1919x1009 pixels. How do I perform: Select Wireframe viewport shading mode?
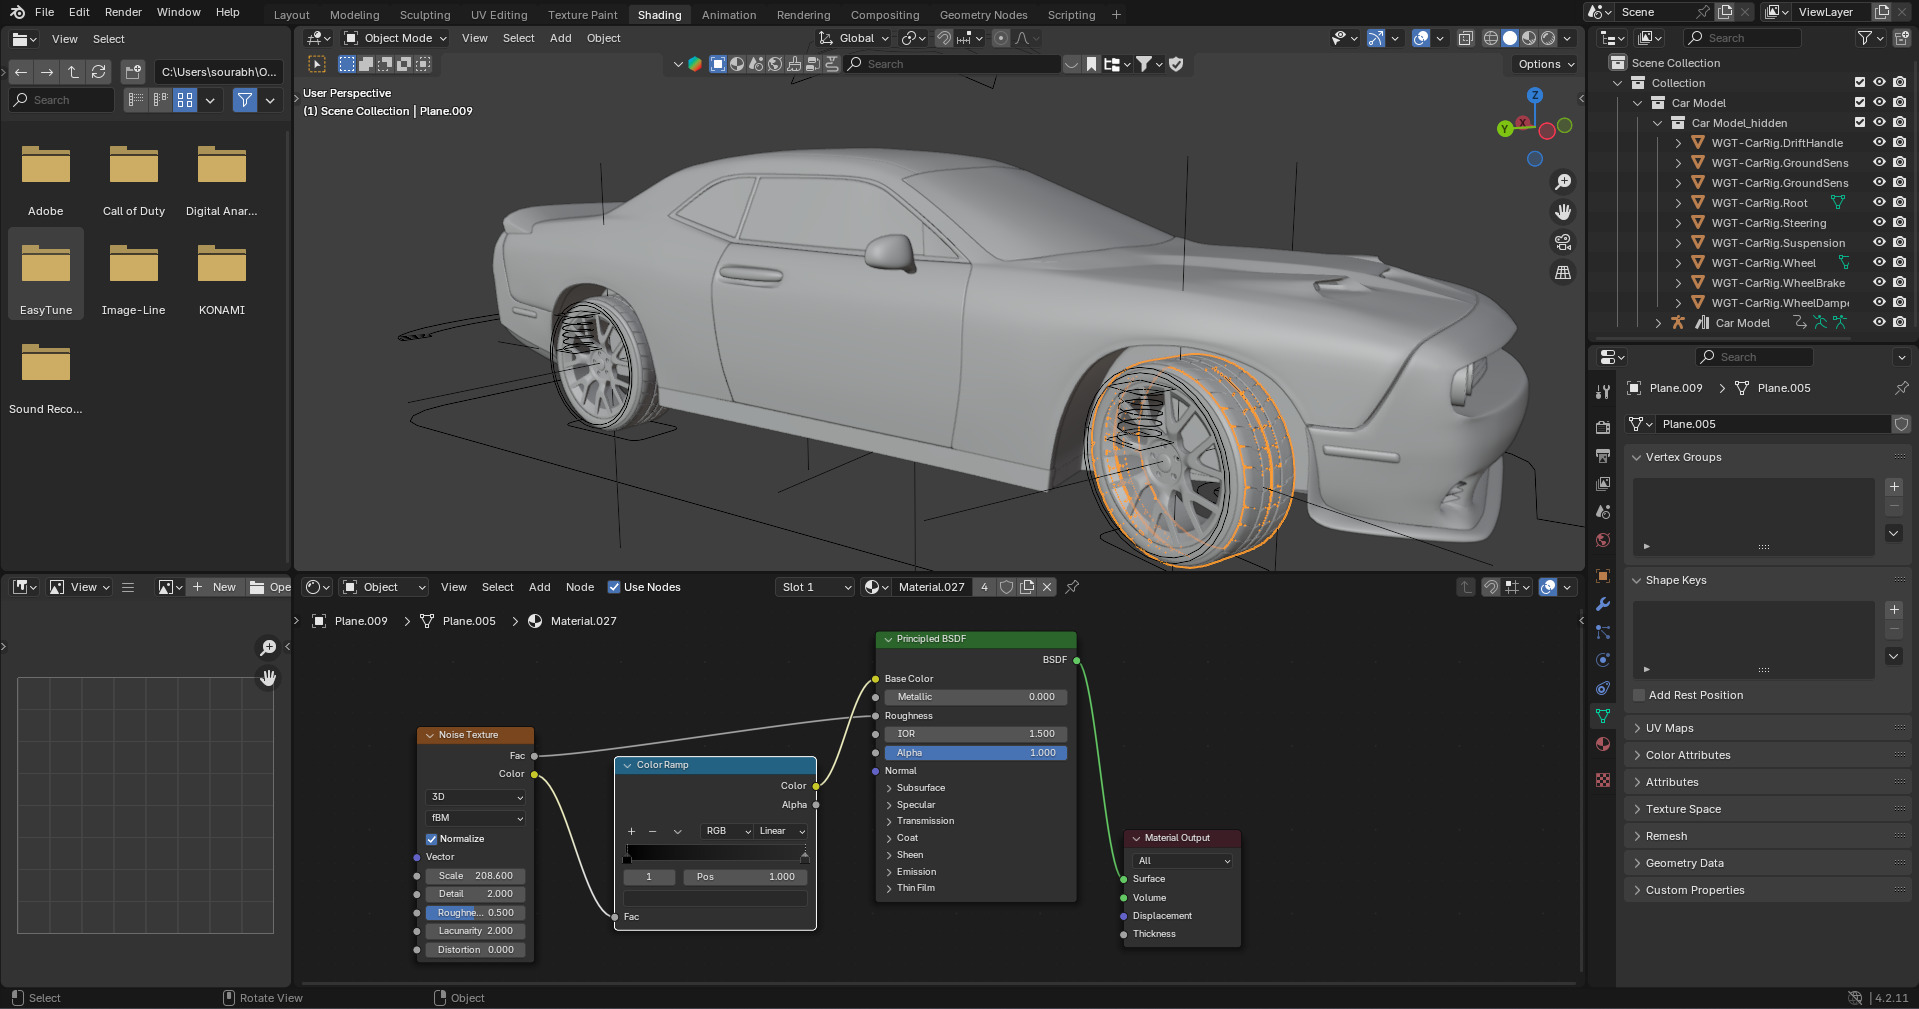[1491, 38]
